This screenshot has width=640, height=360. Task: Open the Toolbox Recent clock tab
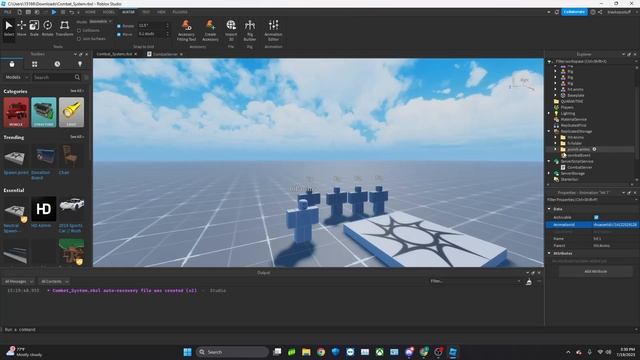pyautogui.click(x=57, y=64)
